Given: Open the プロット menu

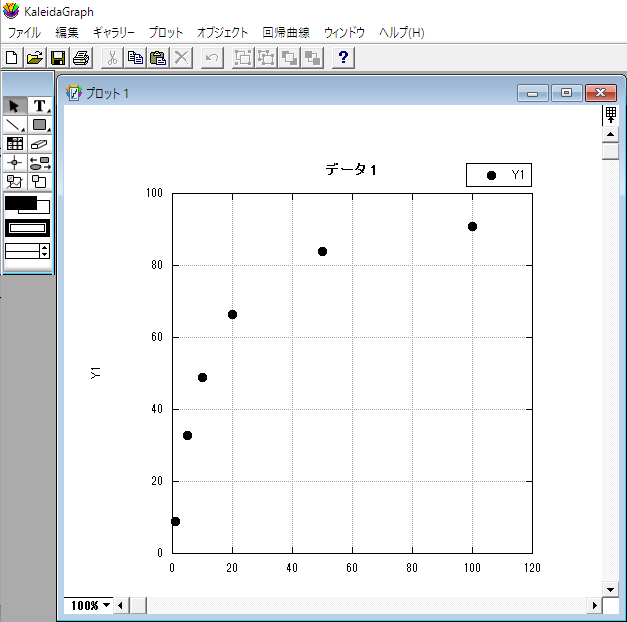Looking at the screenshot, I should 166,33.
